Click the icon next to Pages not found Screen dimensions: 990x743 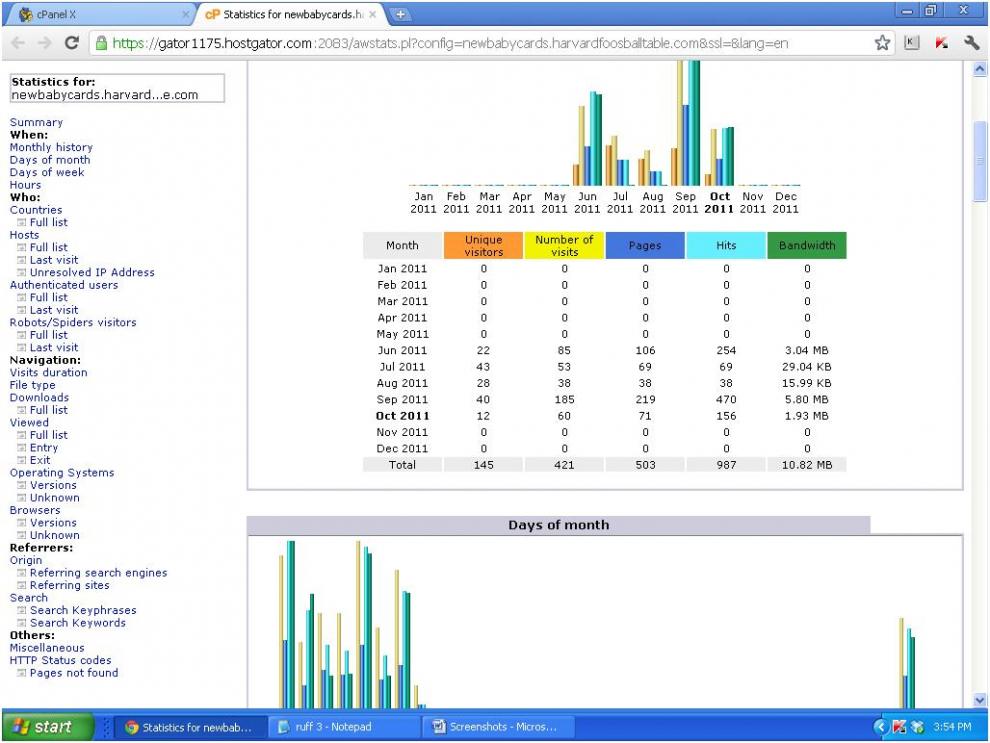tap(22, 673)
